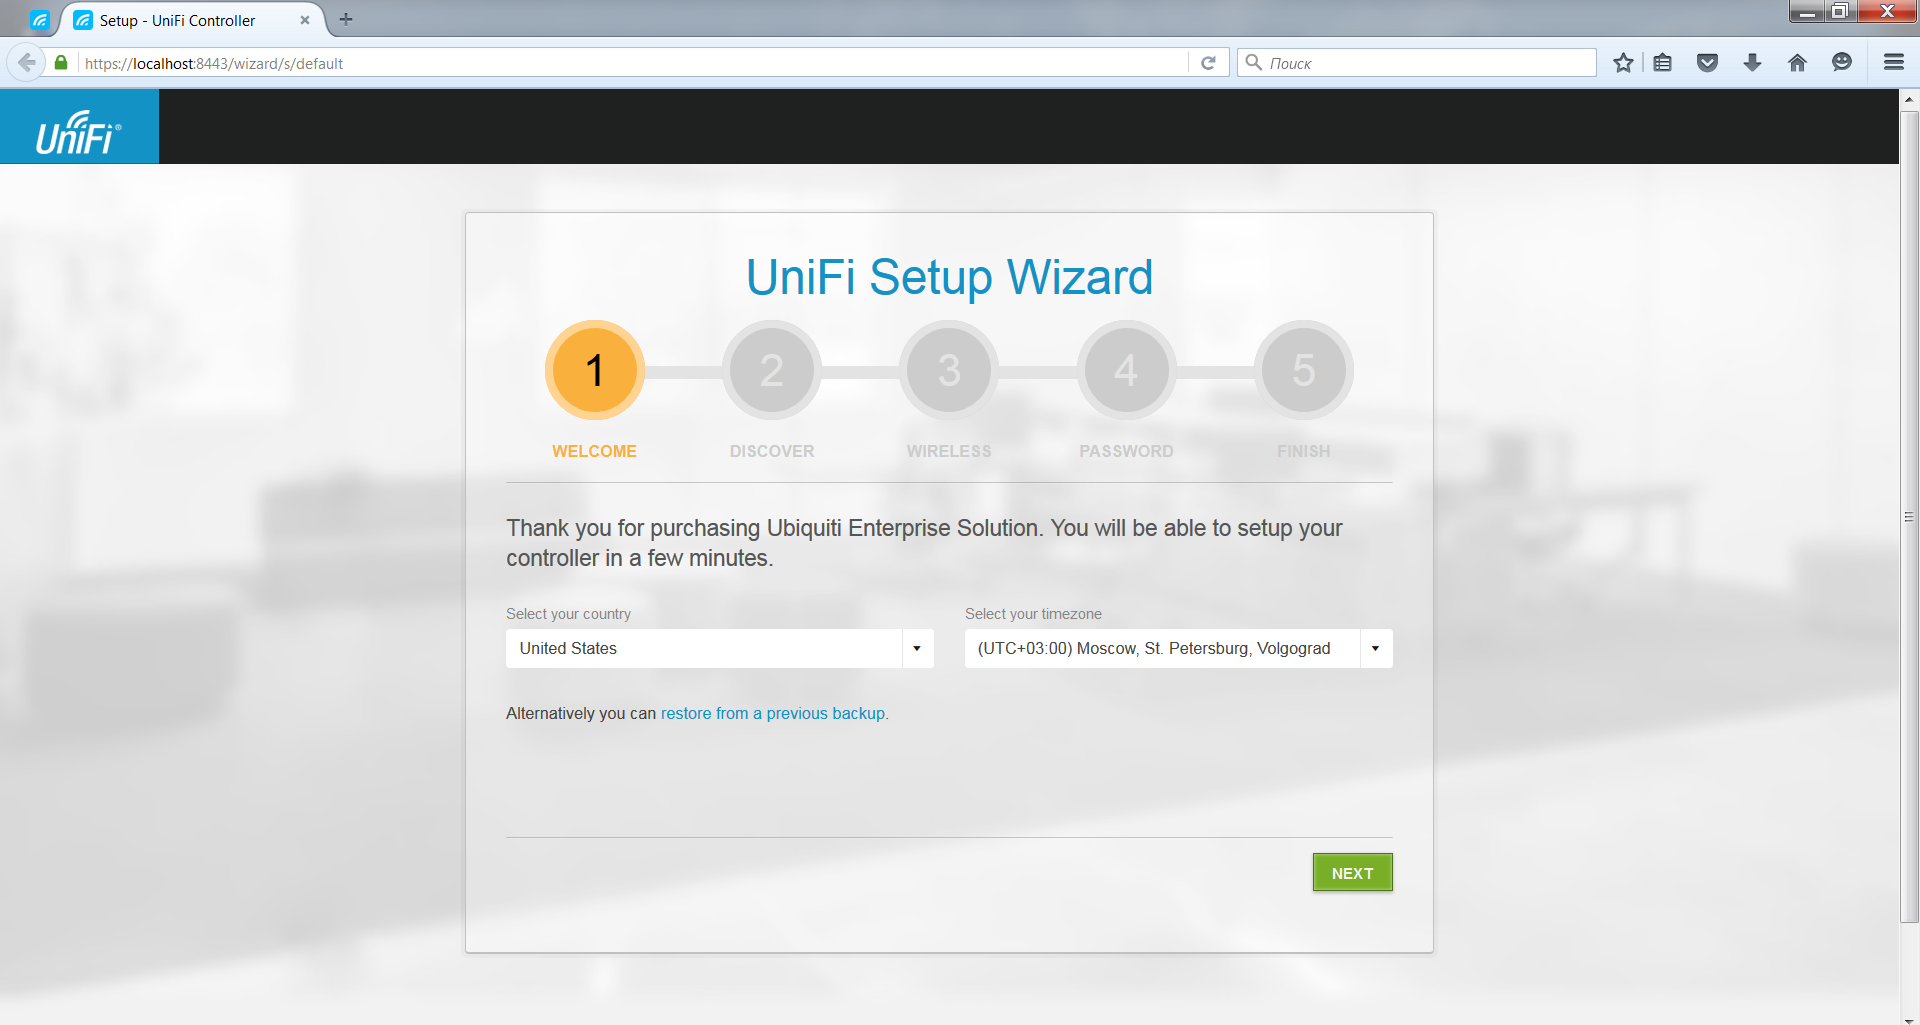This screenshot has width=1920, height=1025.
Task: Click the Select your country label
Action: pos(568,614)
